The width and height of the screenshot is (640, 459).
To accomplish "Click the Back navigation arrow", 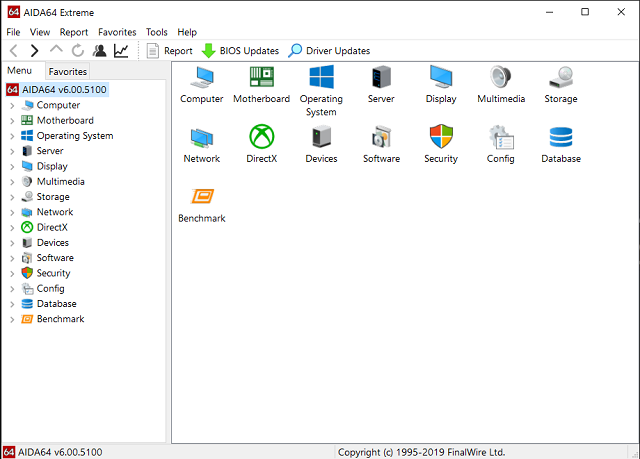I will pos(13,51).
